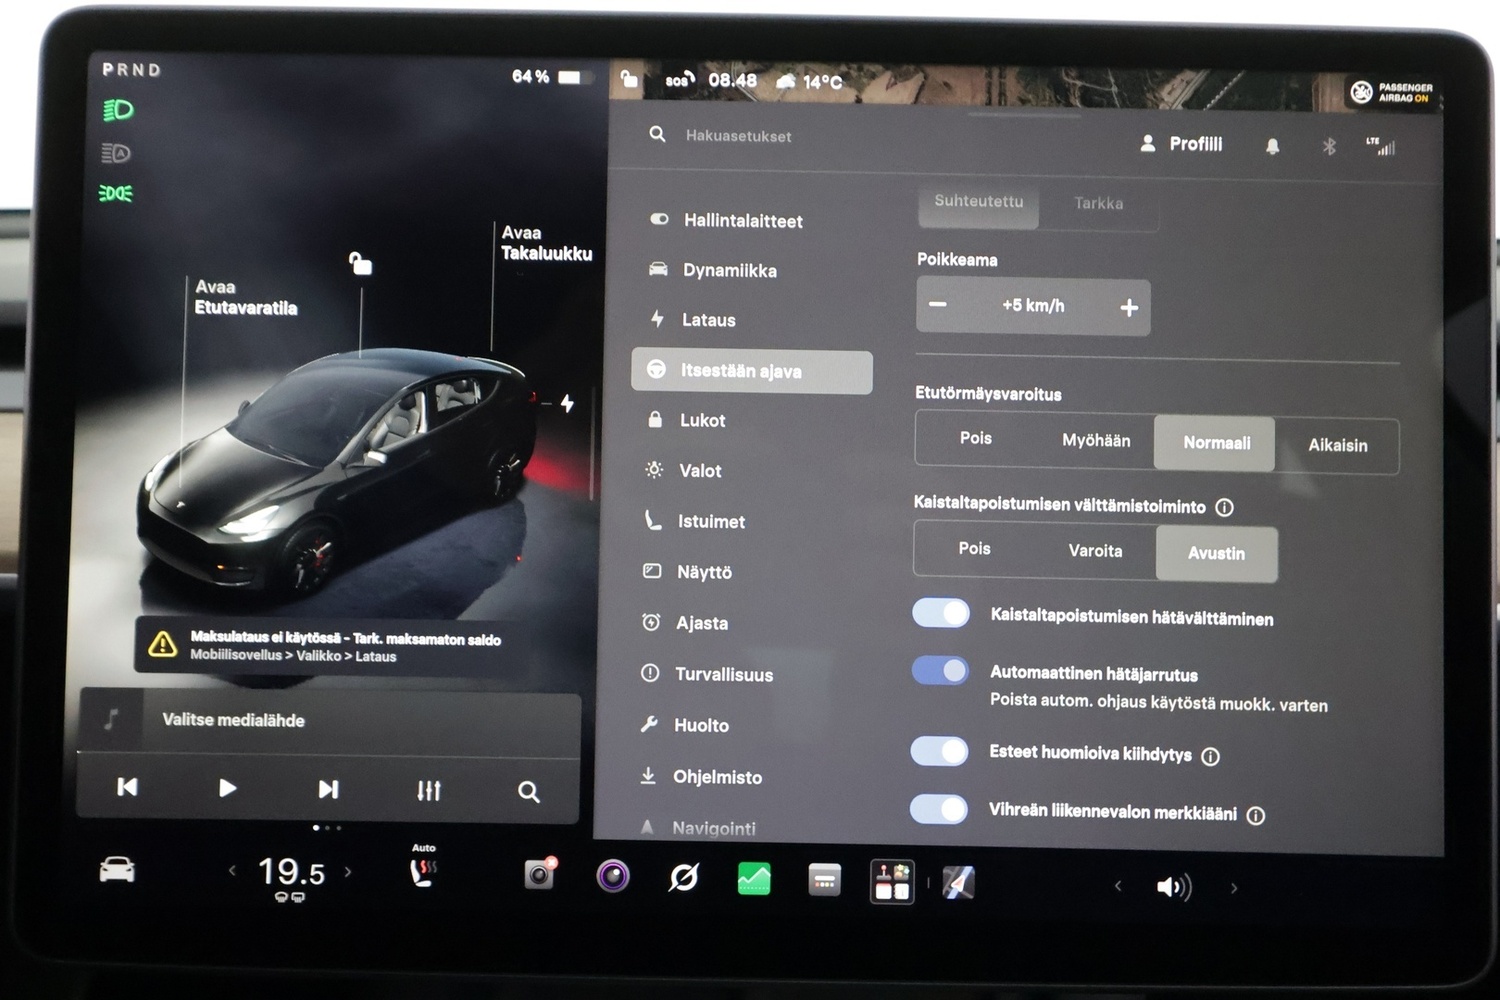The height and width of the screenshot is (1000, 1500).
Task: Tap the lock icon in top status bar
Action: [629, 78]
